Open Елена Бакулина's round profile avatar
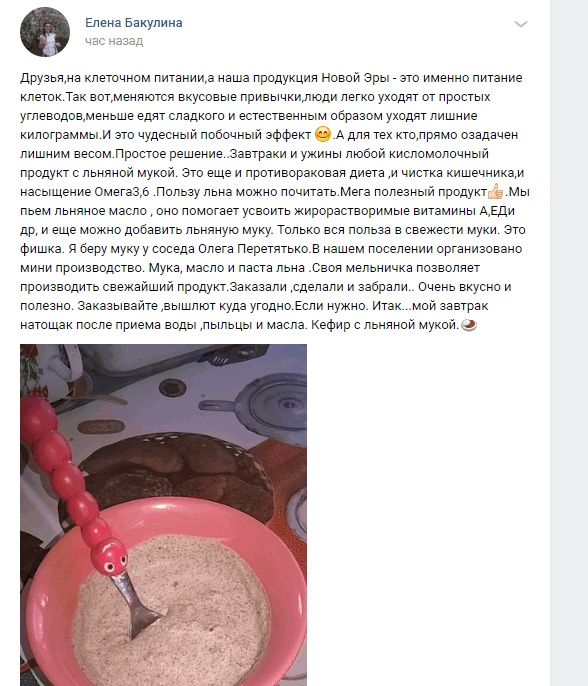This screenshot has height=686, width=588. (x=45, y=32)
